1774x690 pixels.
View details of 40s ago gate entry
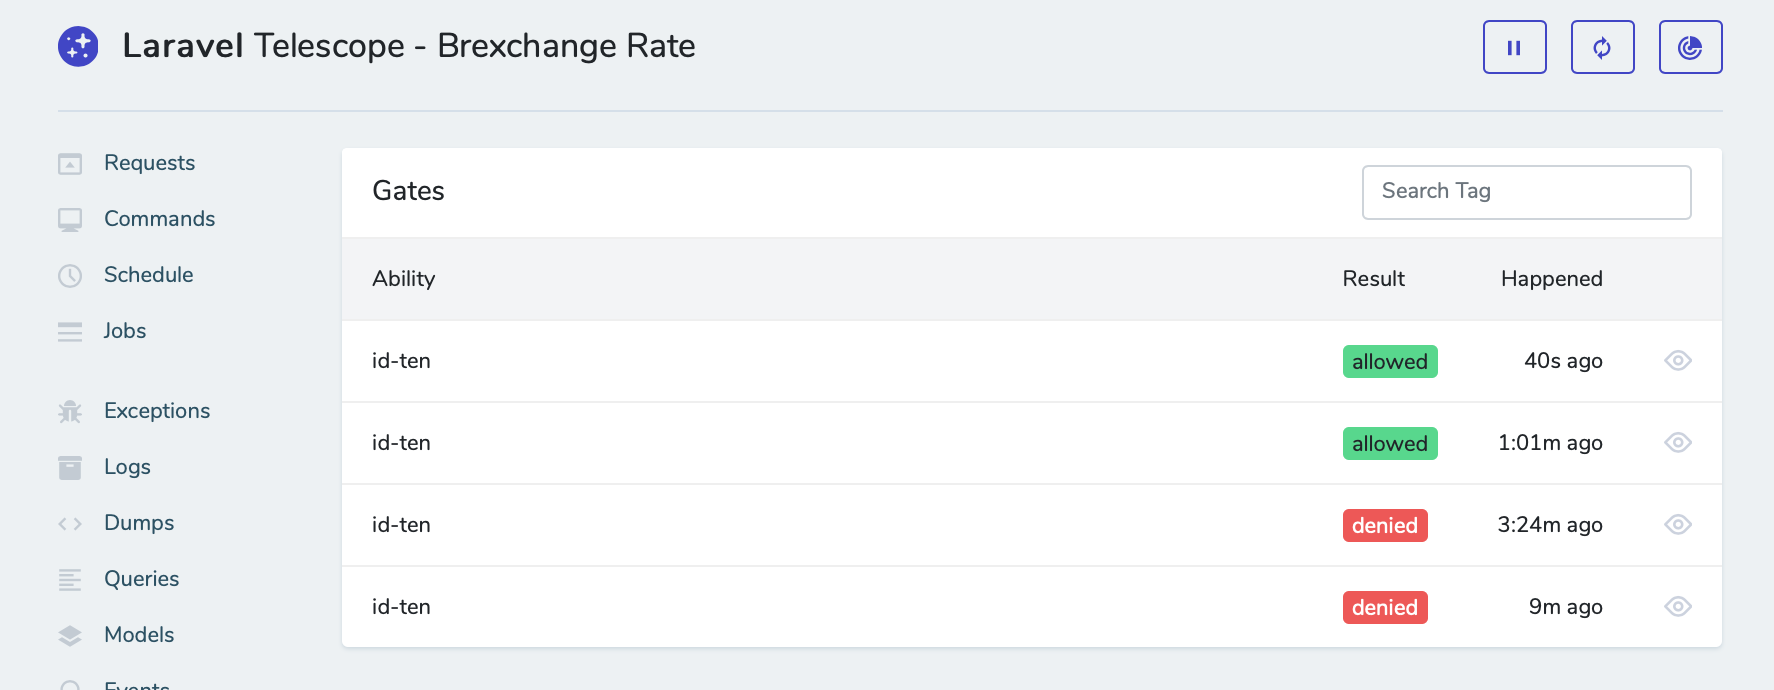(1677, 361)
